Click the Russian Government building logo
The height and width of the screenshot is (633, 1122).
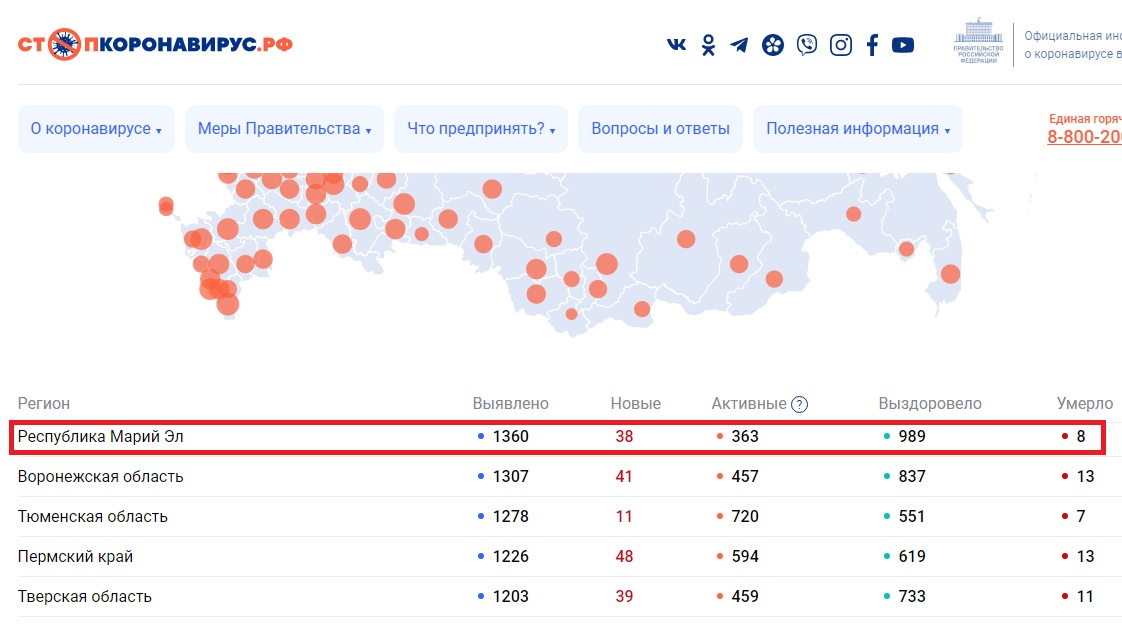coord(979,42)
